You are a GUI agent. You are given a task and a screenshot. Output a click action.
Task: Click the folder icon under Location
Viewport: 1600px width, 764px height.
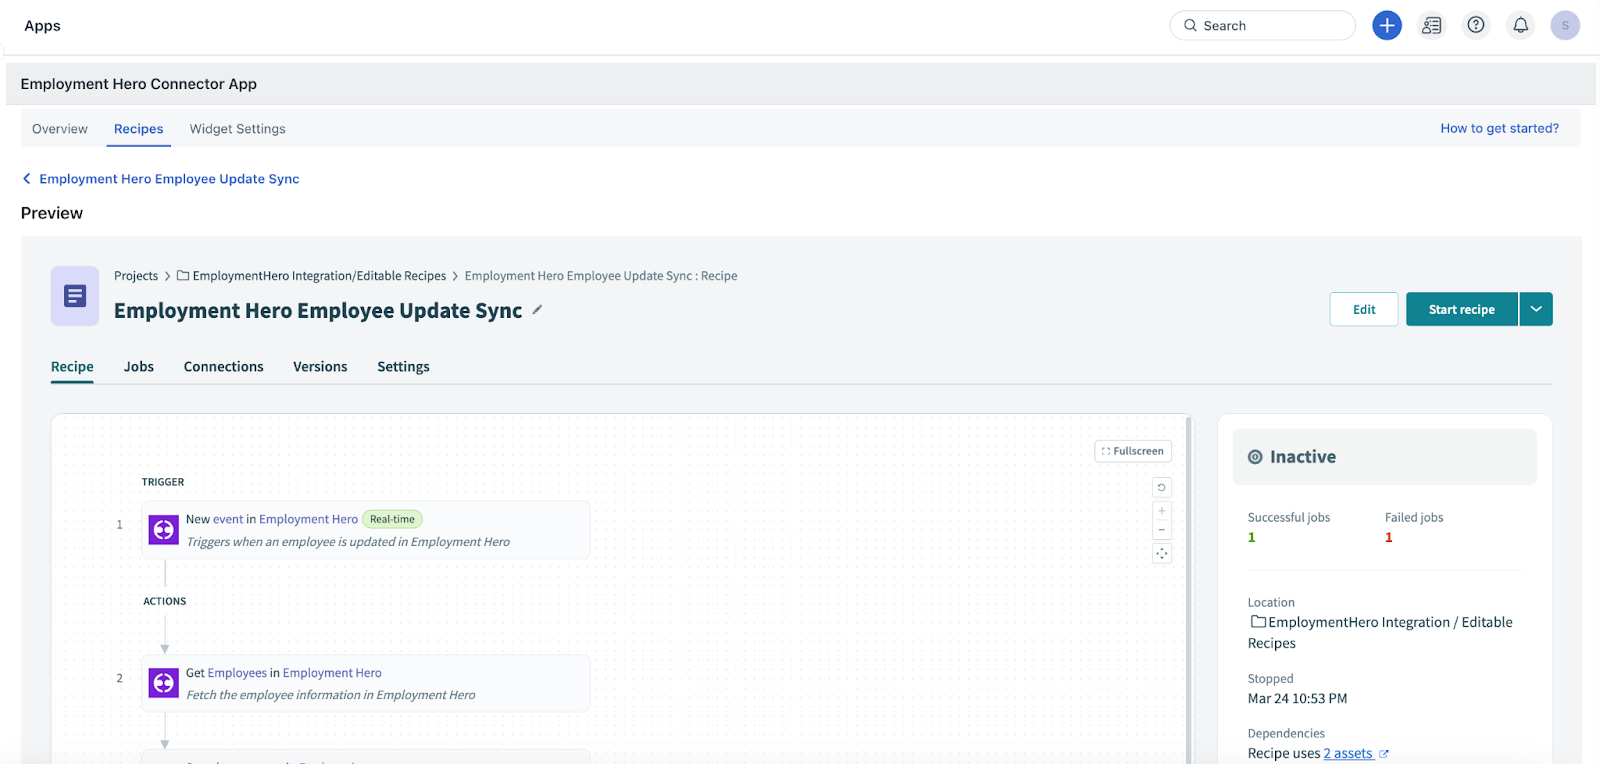(1258, 622)
